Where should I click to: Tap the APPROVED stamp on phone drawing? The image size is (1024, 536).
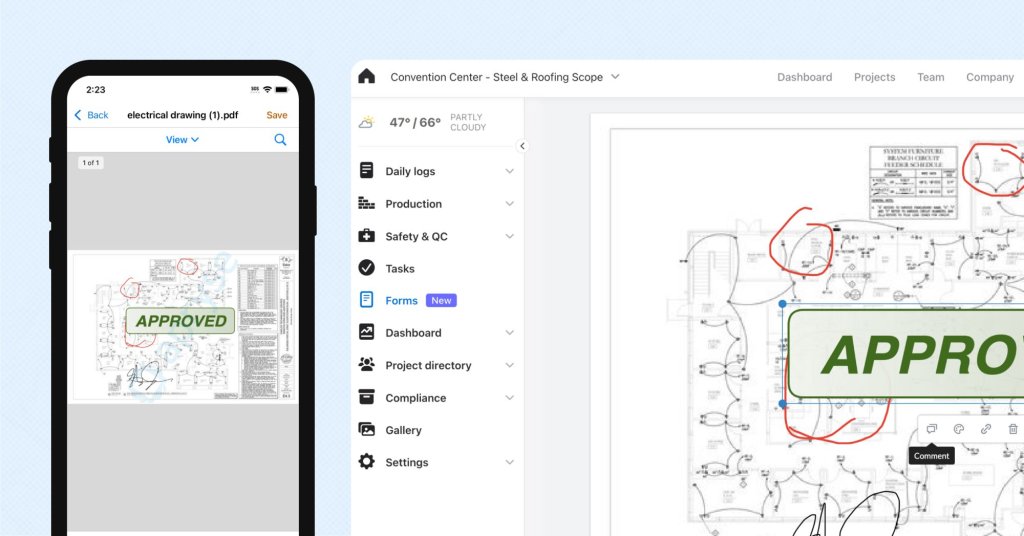coord(181,321)
